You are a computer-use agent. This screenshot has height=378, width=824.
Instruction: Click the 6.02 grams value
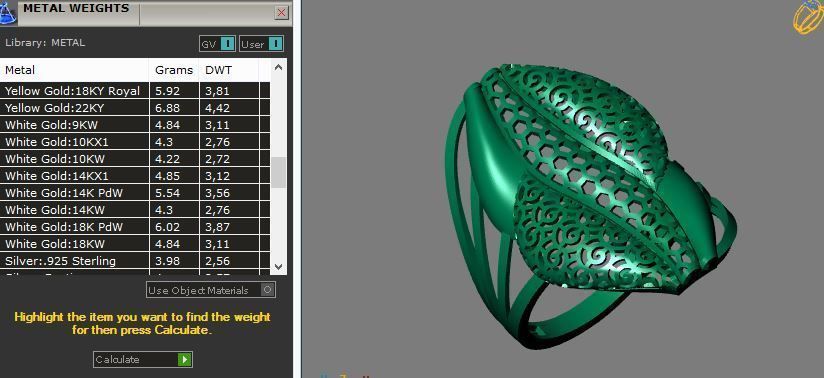[168, 227]
